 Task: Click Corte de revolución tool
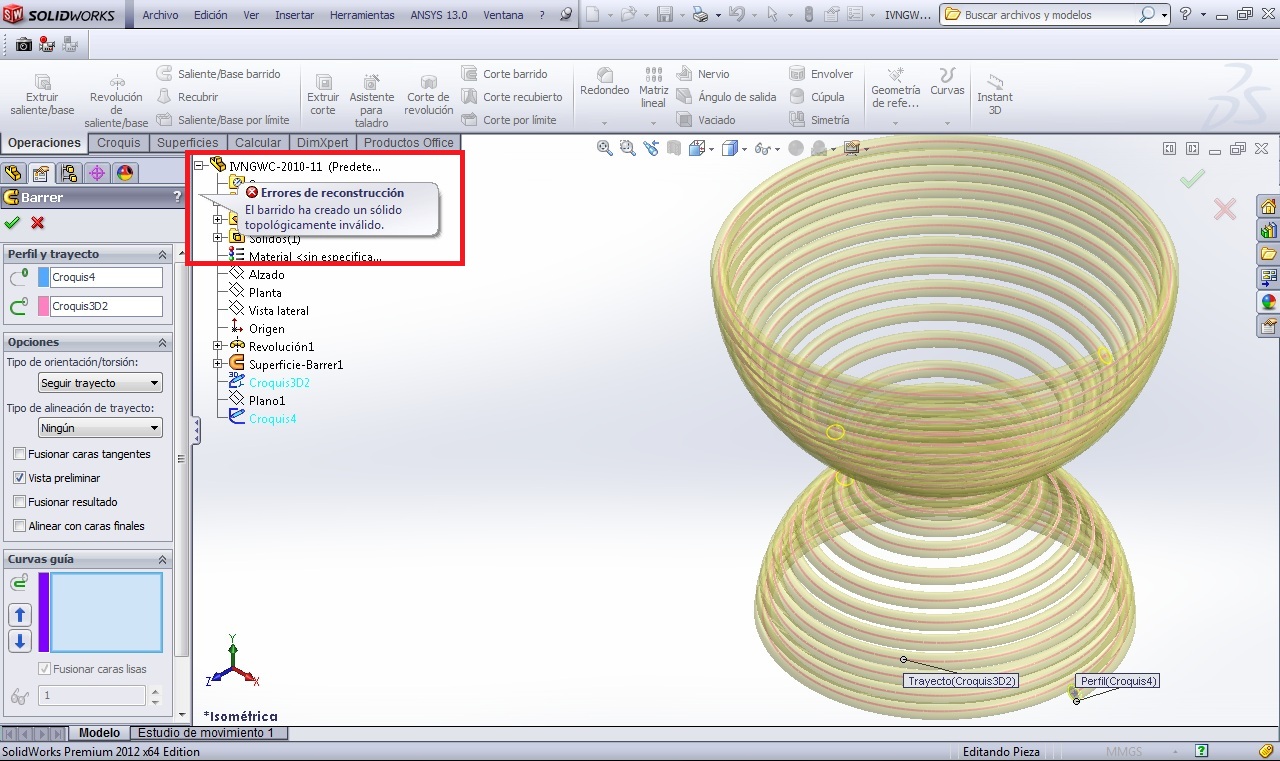429,95
